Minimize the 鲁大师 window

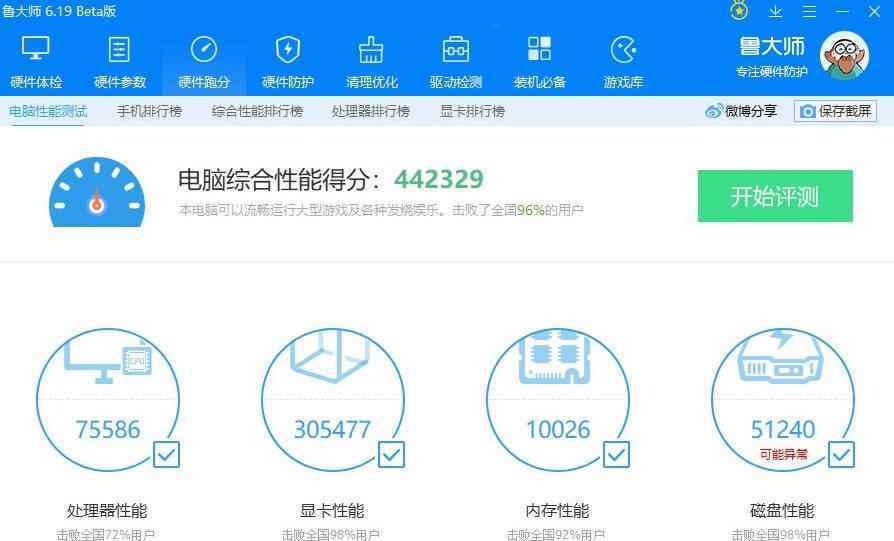coord(842,11)
